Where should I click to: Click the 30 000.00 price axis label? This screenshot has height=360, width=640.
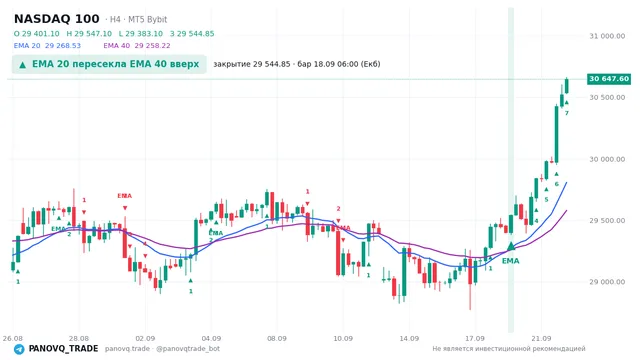607,159
